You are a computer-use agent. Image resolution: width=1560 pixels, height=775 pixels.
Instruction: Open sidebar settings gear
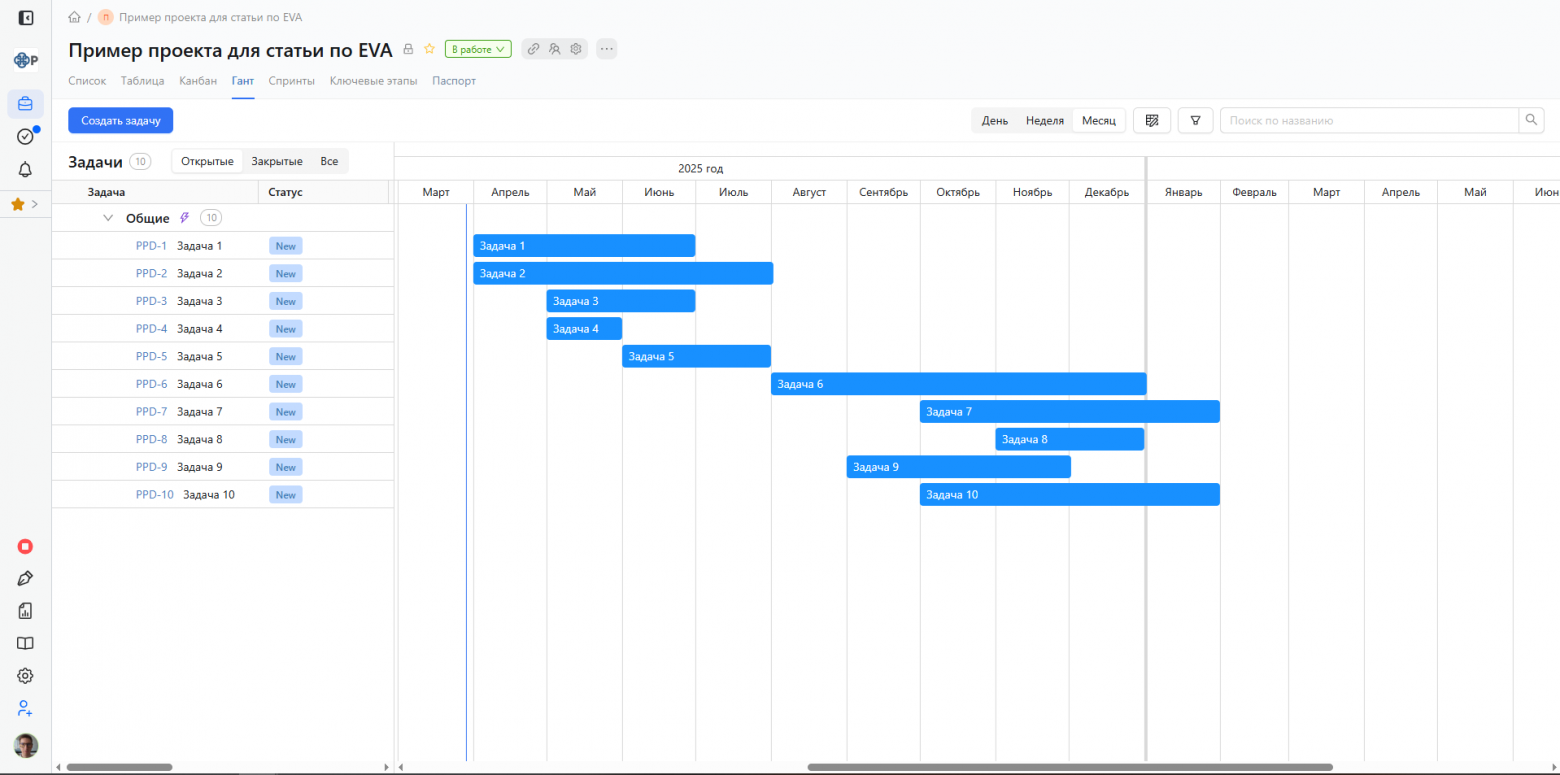(26, 676)
